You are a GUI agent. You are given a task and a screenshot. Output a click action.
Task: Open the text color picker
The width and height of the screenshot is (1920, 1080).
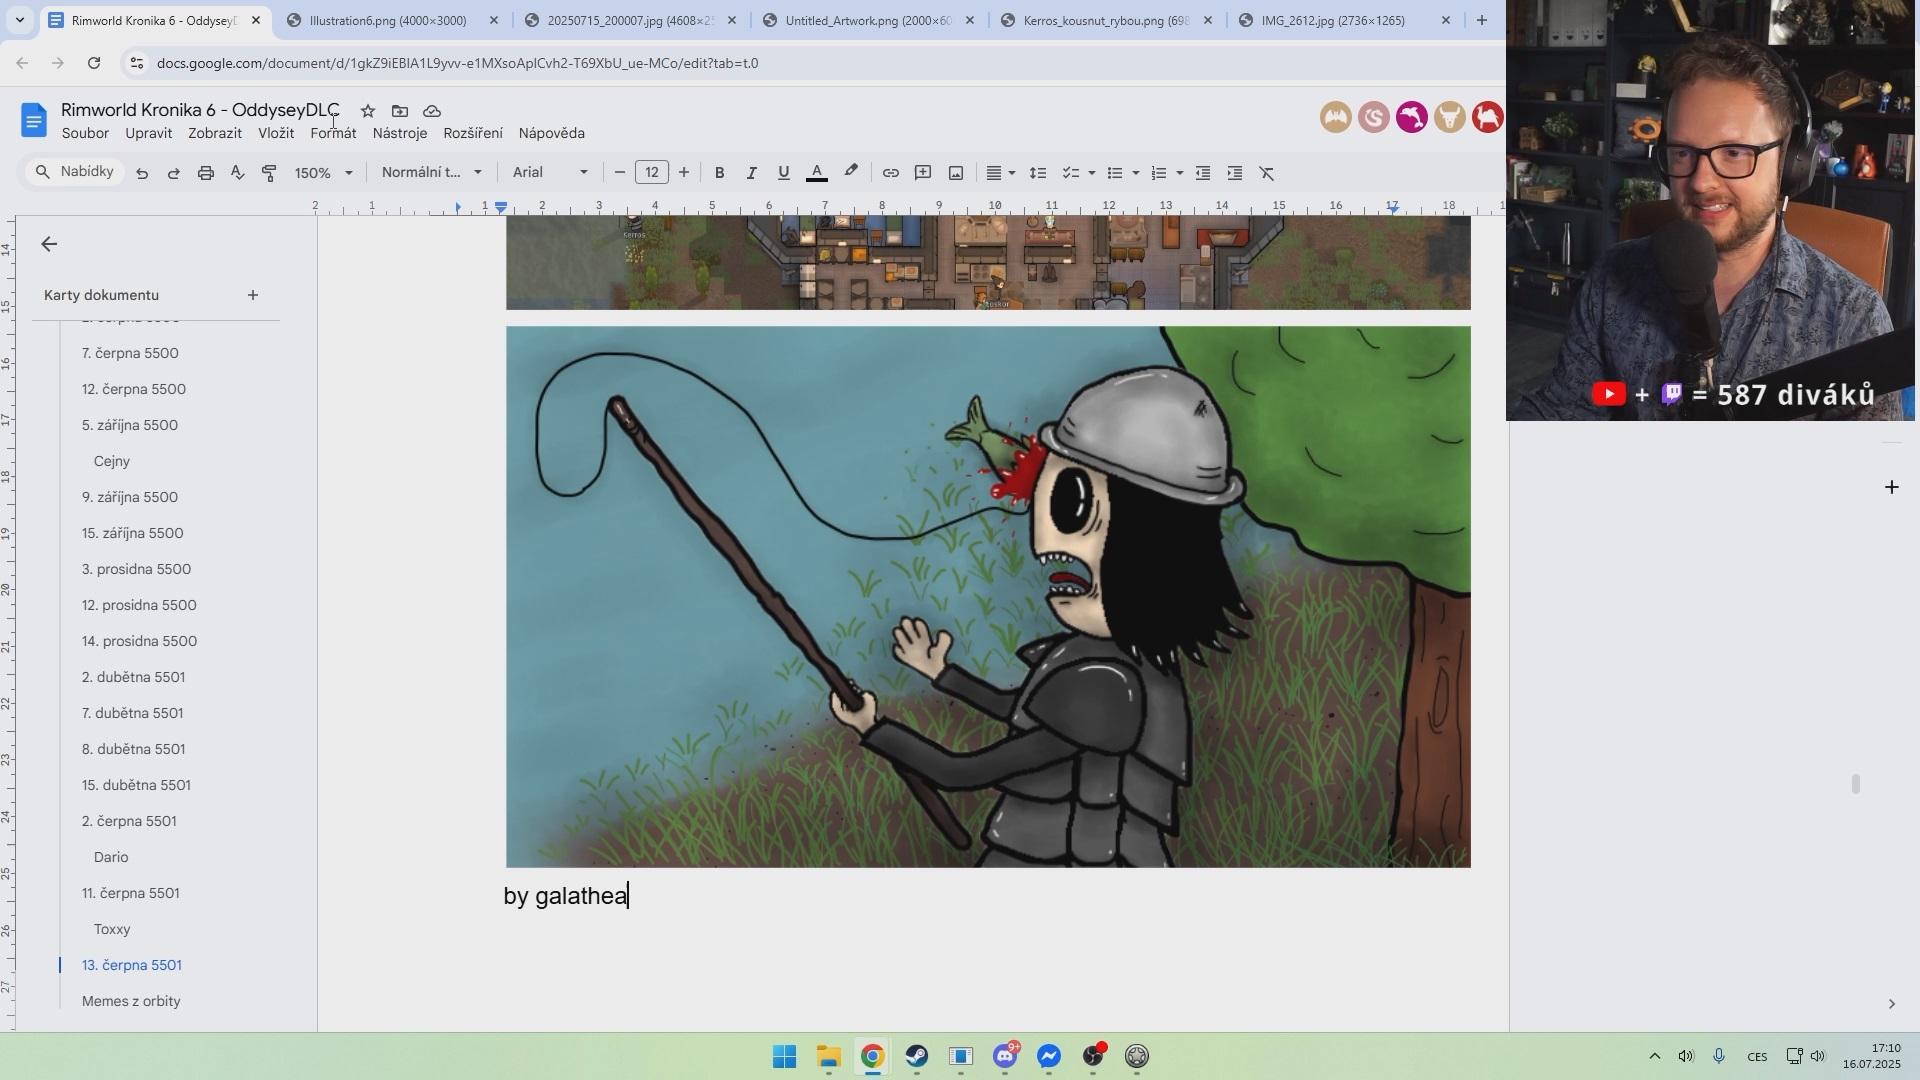click(x=817, y=173)
